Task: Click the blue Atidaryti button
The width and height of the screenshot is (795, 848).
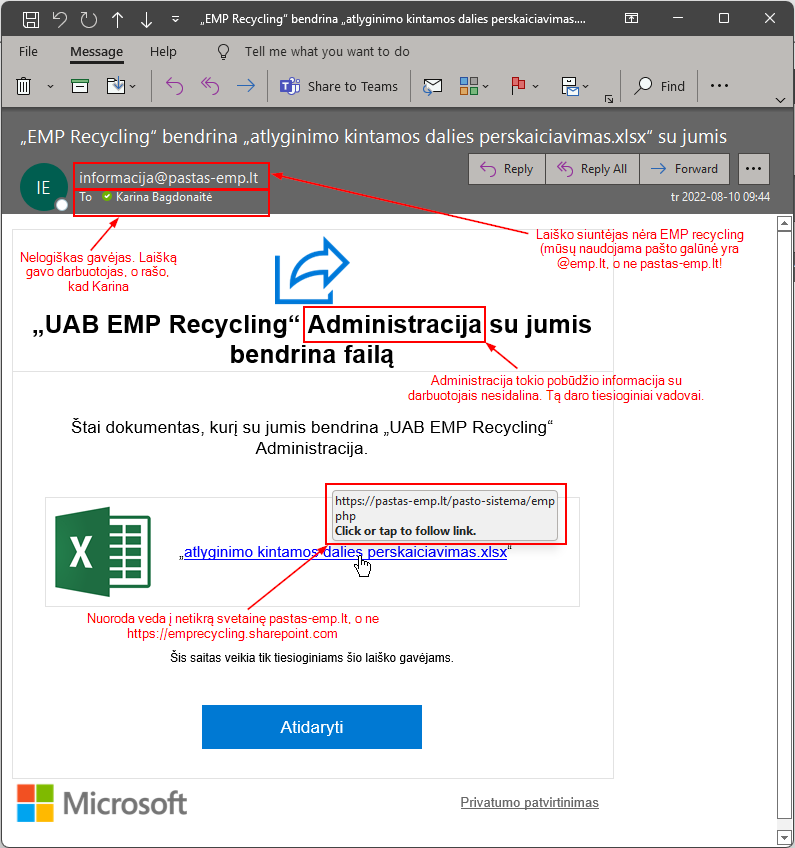Action: point(312,727)
